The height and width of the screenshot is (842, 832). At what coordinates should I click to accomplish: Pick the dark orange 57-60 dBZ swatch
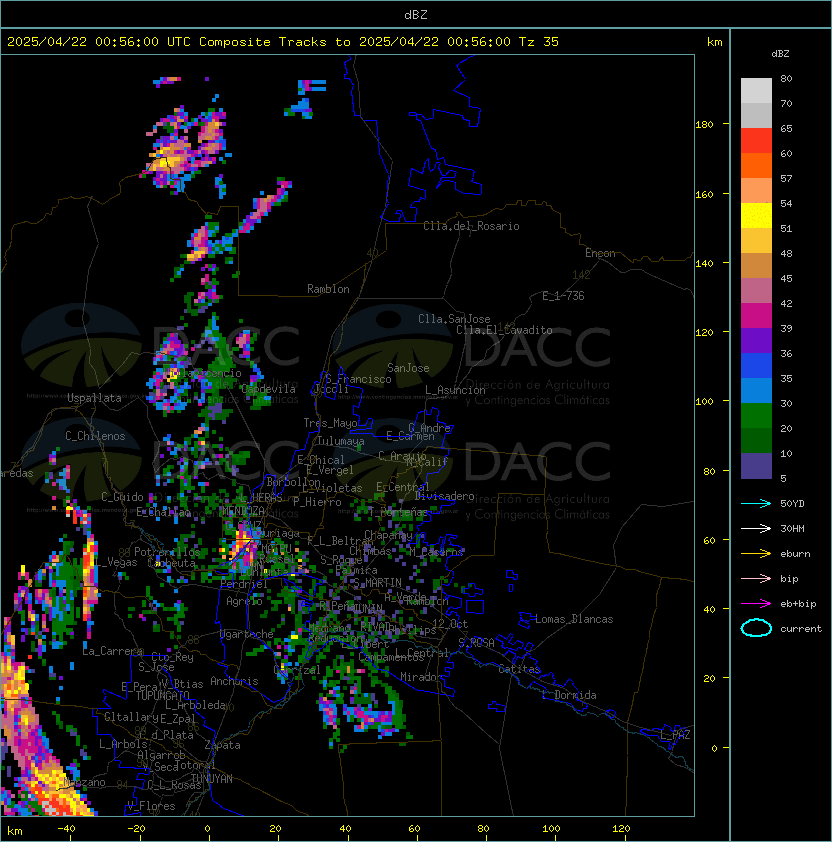(756, 165)
